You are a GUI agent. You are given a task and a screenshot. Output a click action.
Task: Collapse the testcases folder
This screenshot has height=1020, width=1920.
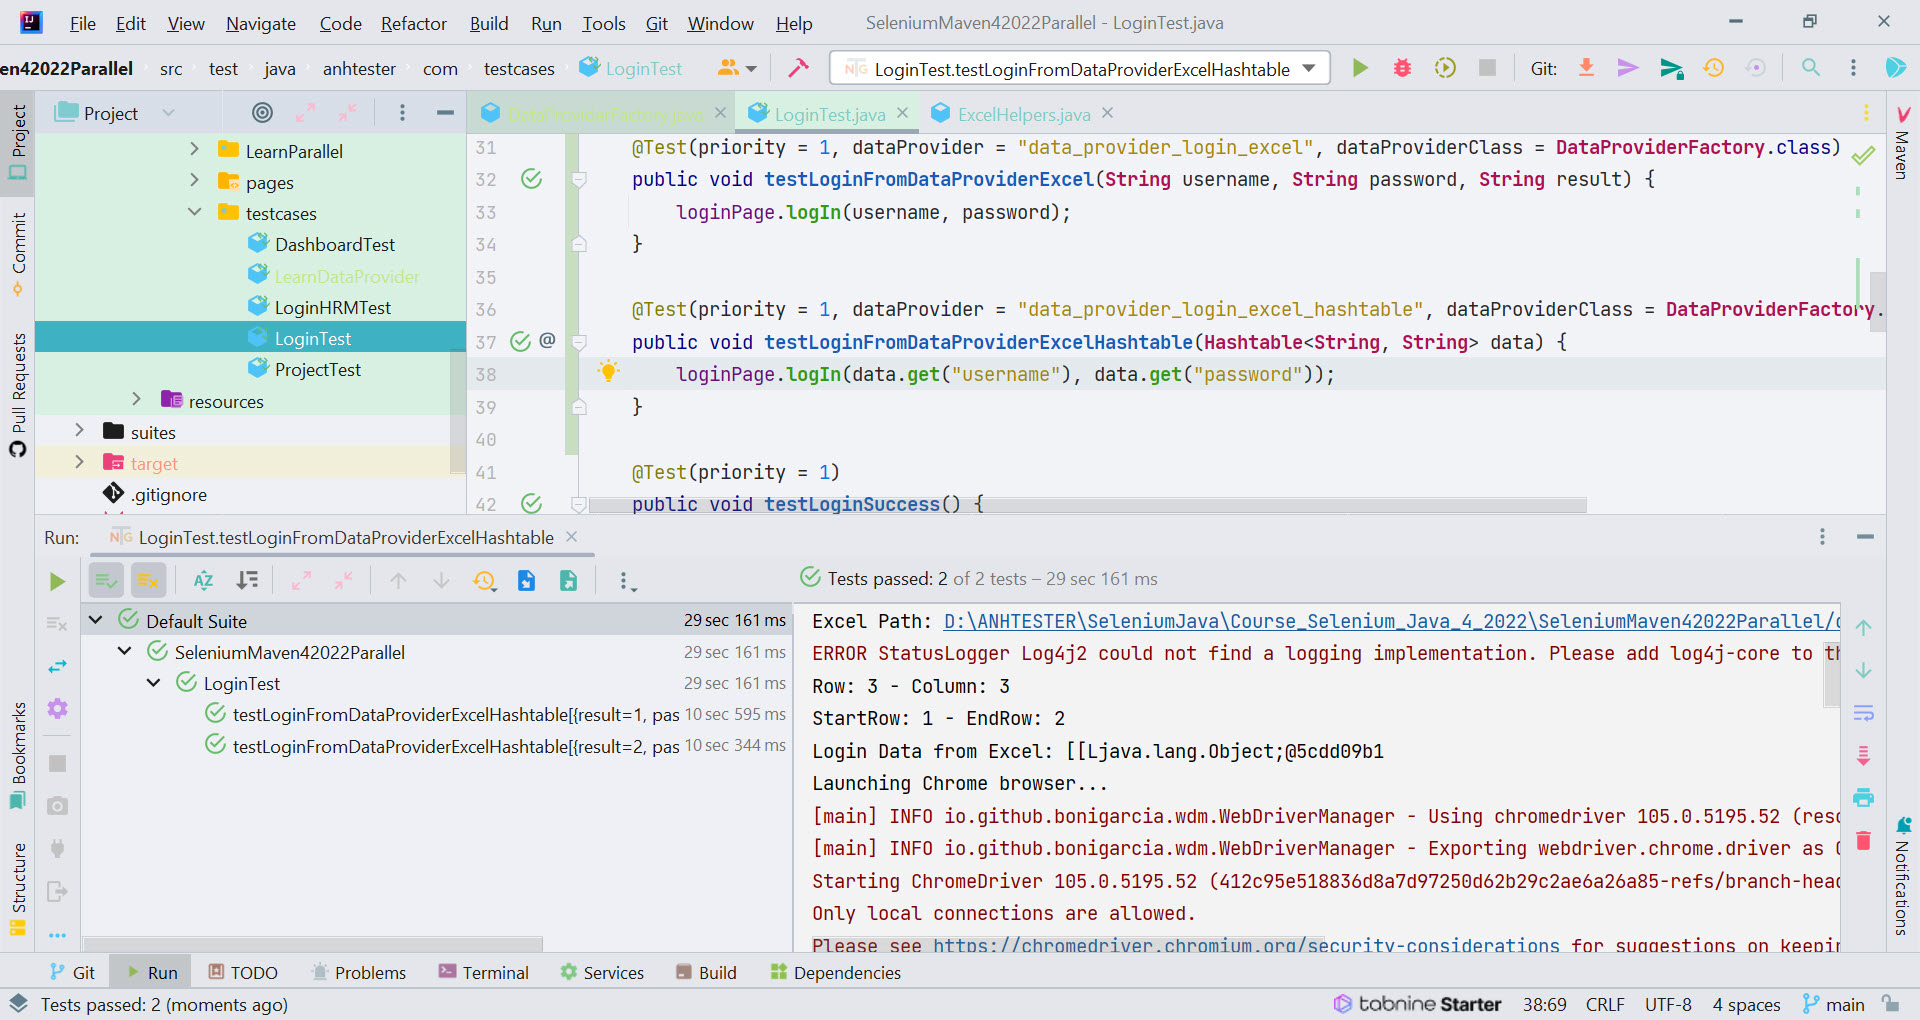point(194,212)
